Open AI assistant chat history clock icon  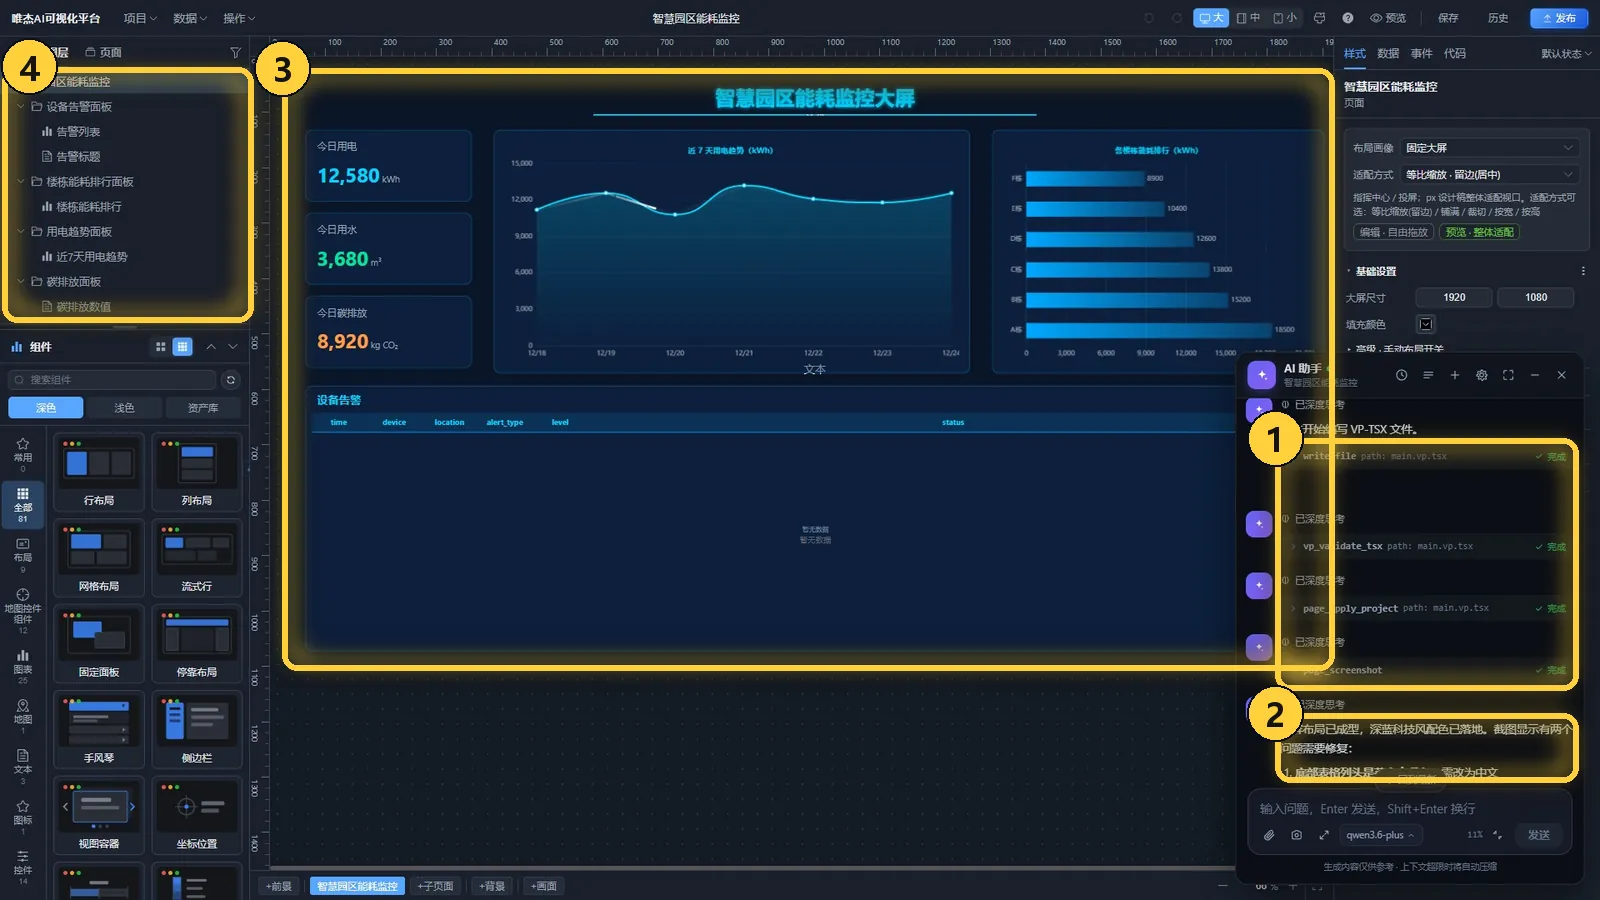(x=1402, y=375)
